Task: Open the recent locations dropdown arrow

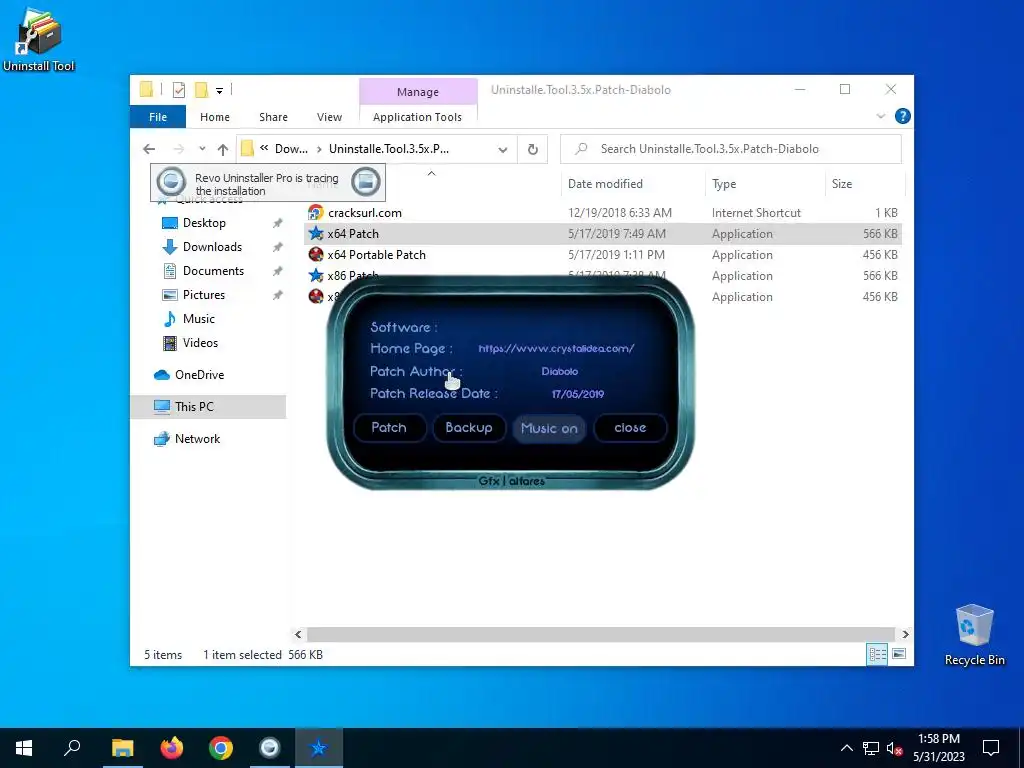Action: point(202,149)
